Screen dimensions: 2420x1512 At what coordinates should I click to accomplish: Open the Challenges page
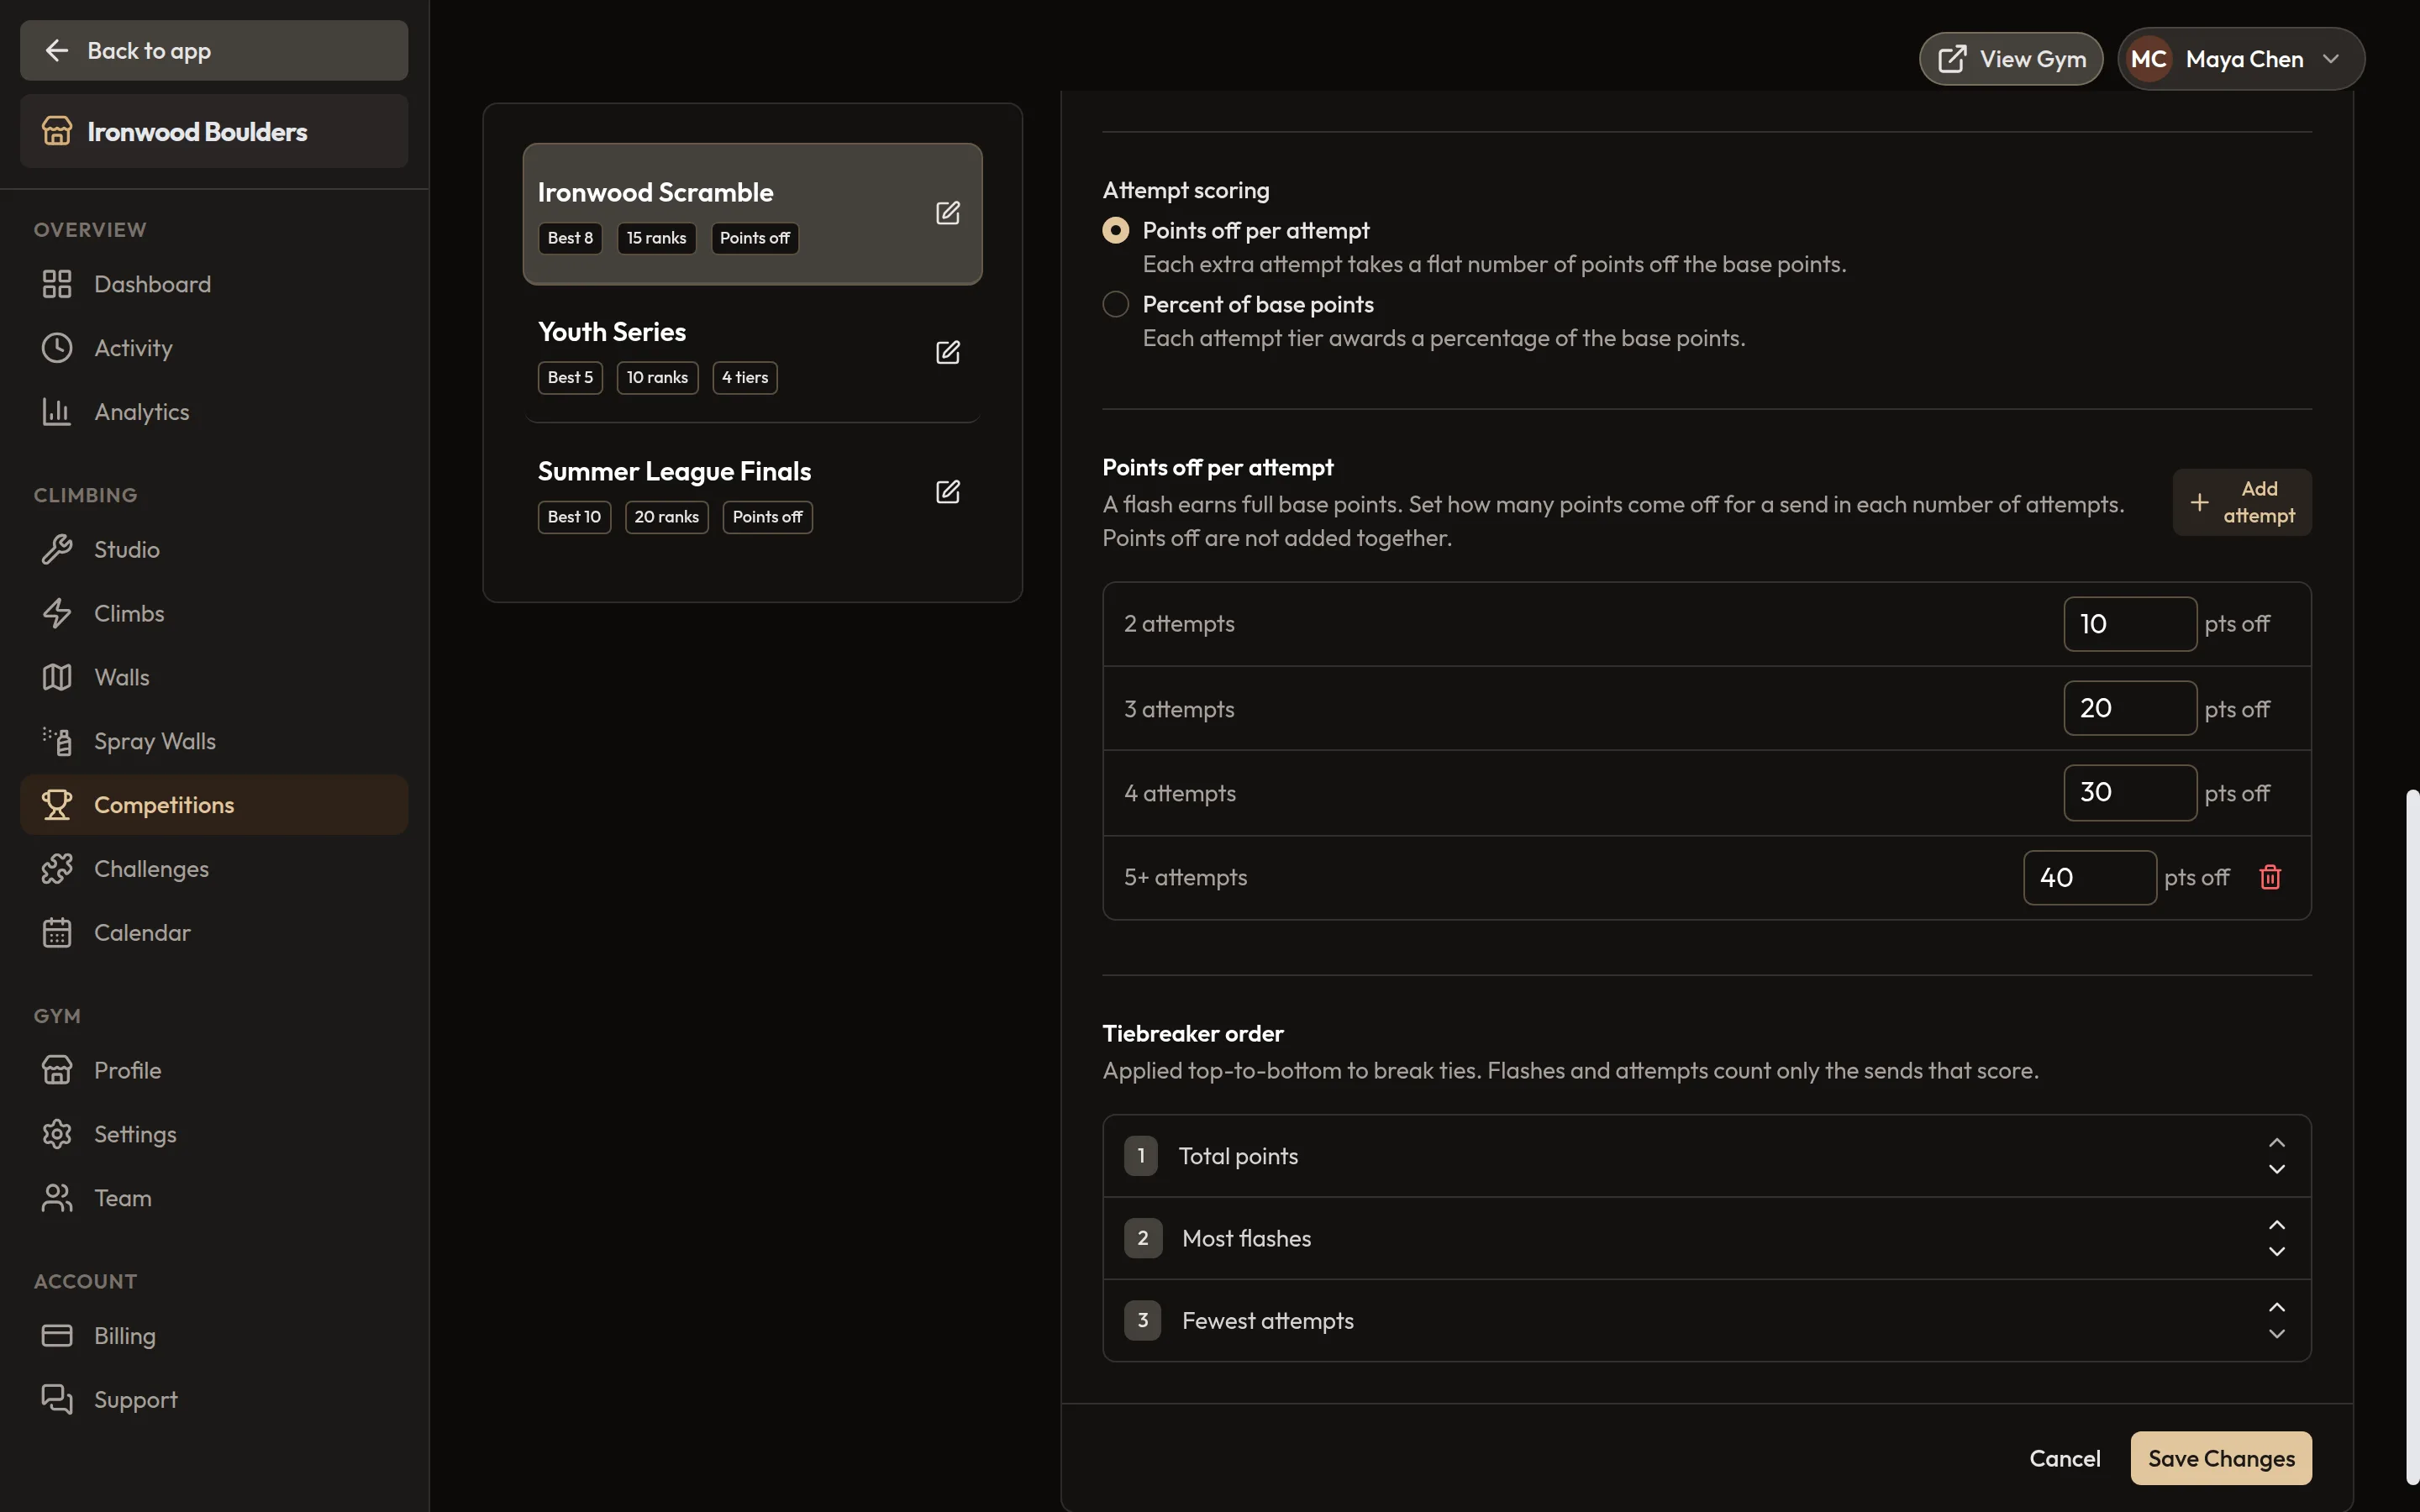click(214, 869)
